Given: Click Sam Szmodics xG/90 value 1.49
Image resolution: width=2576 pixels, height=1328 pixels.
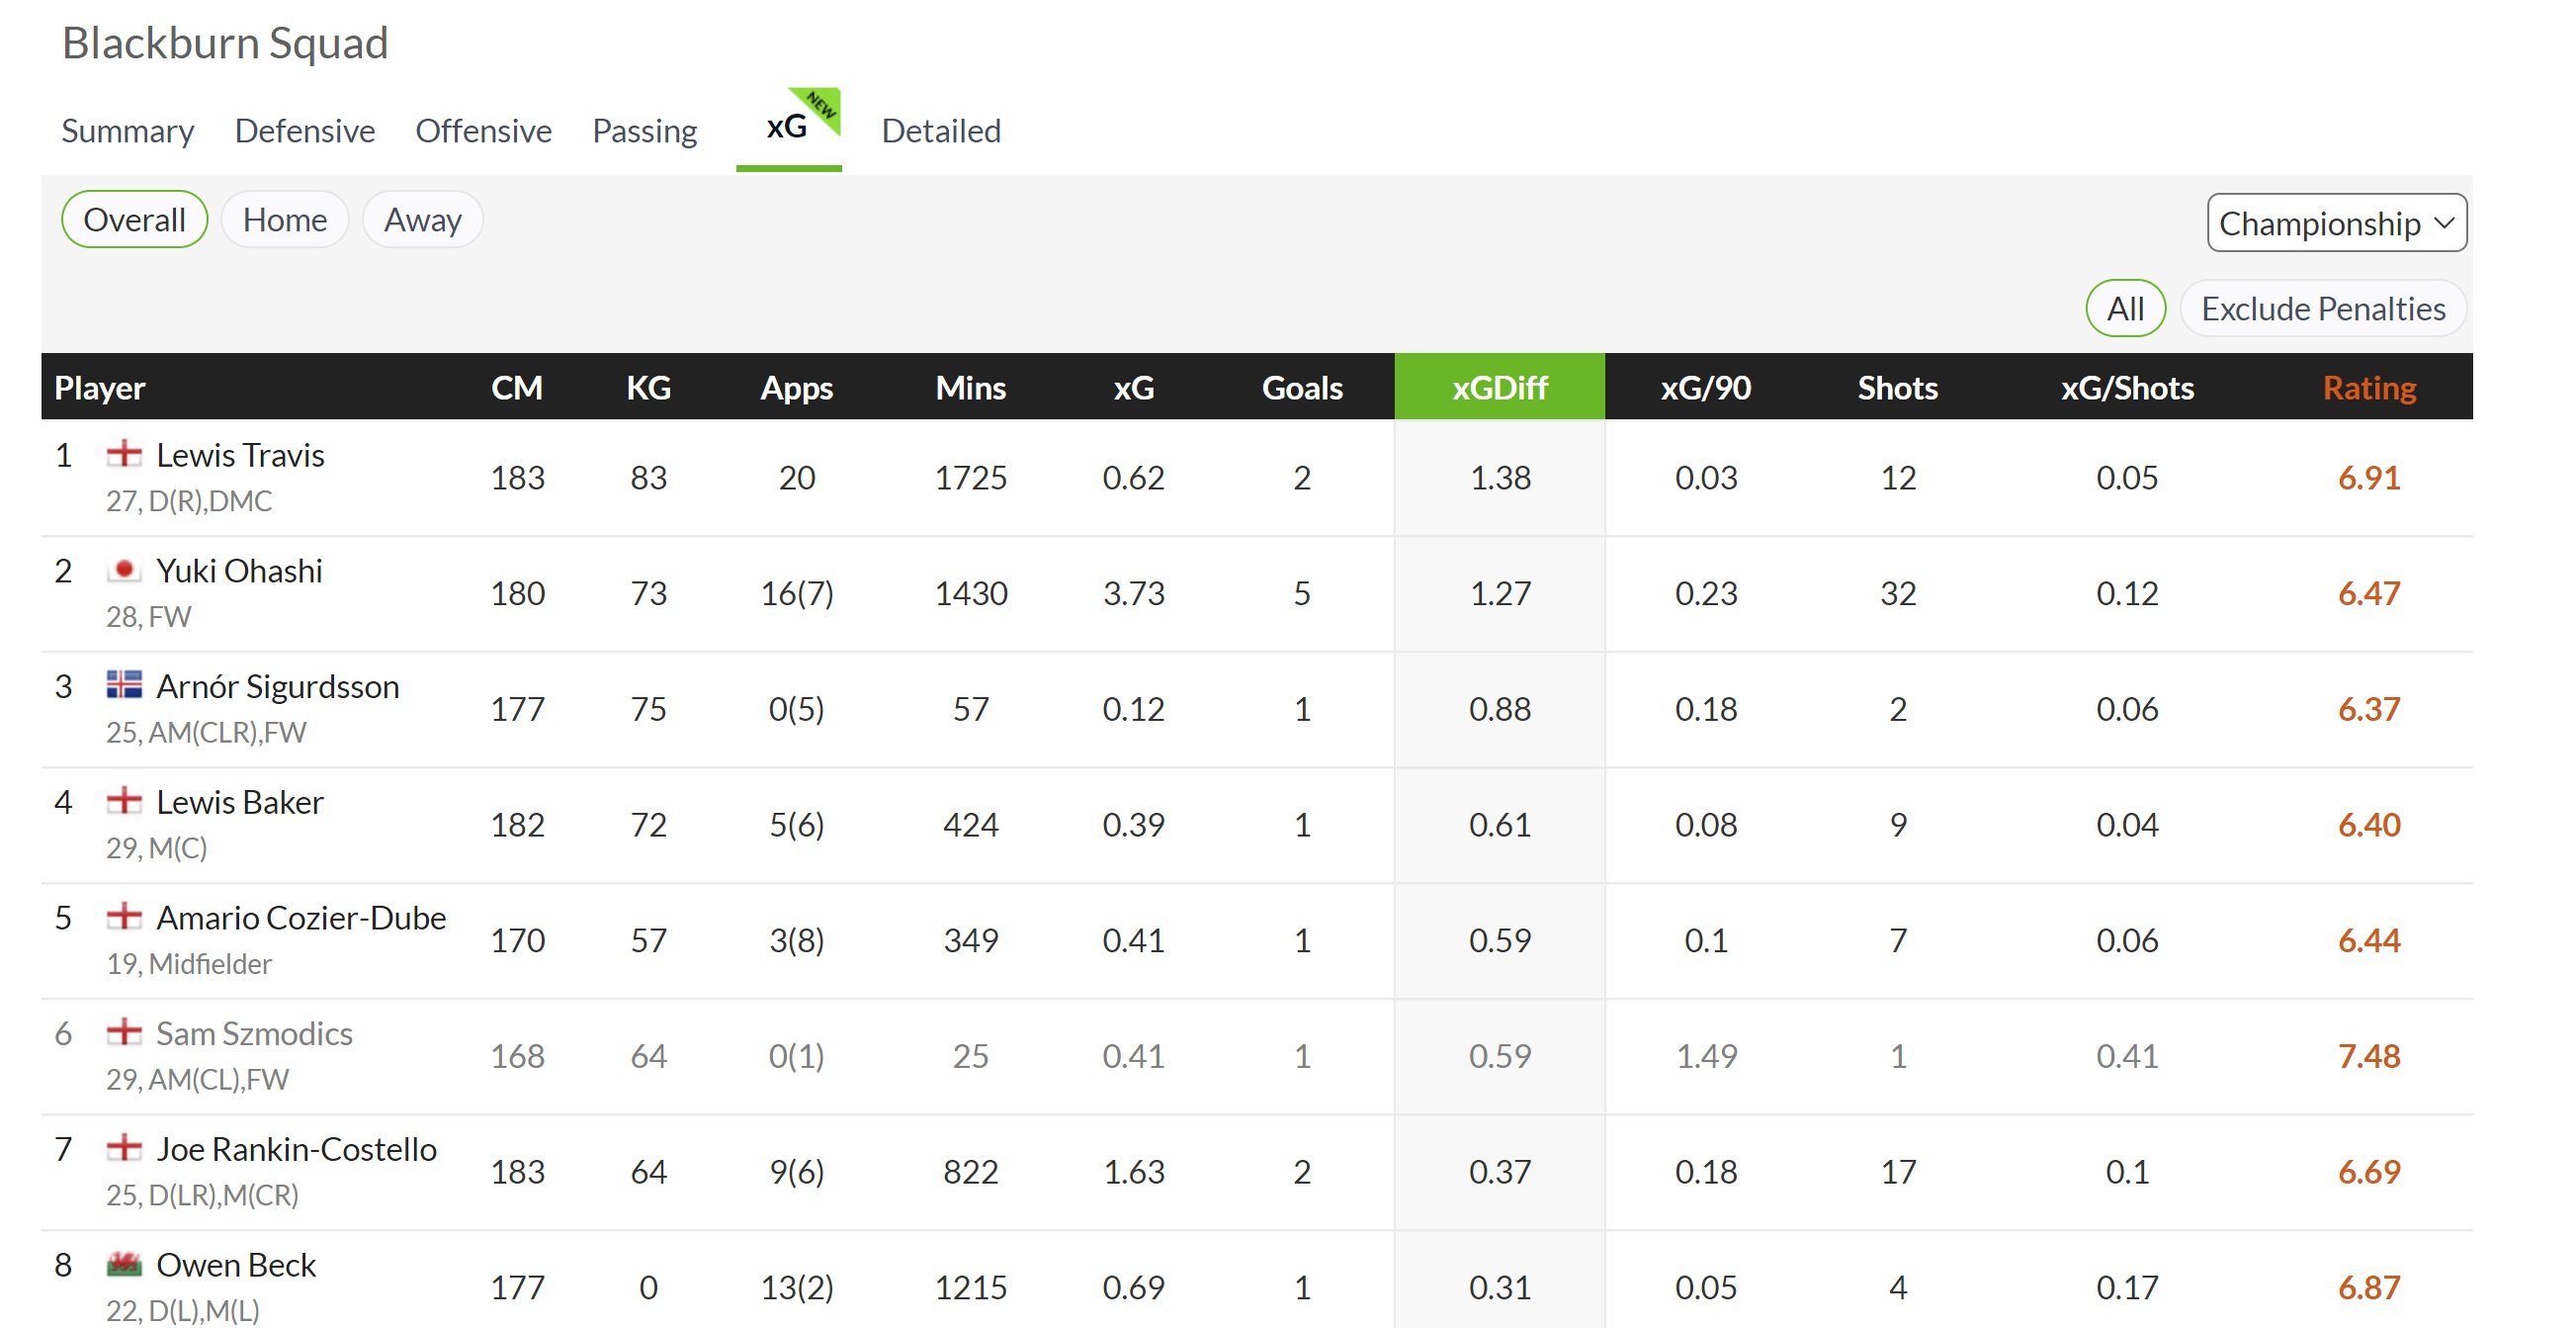Looking at the screenshot, I should [x=1706, y=1055].
